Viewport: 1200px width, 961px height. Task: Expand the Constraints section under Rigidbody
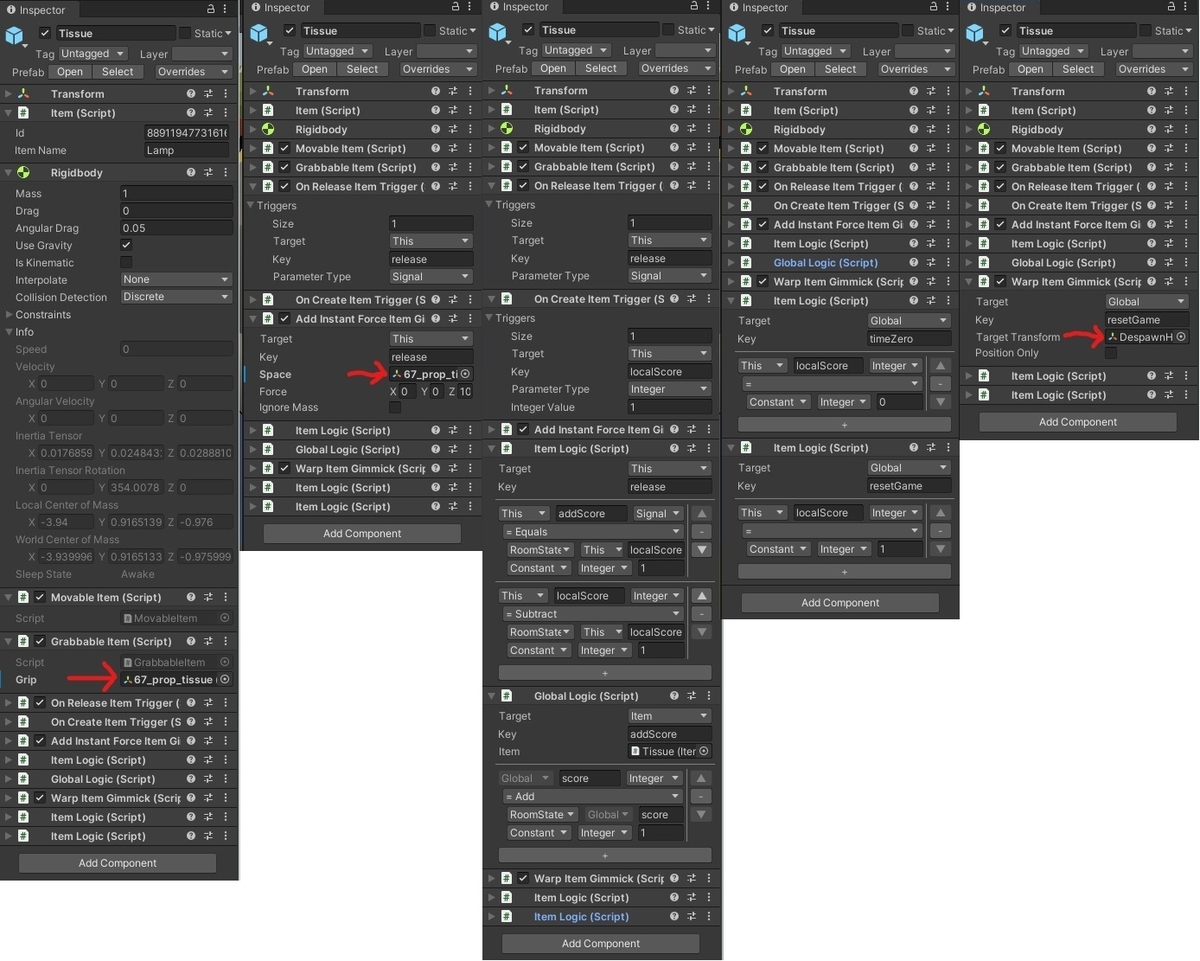pyautogui.click(x=9, y=315)
